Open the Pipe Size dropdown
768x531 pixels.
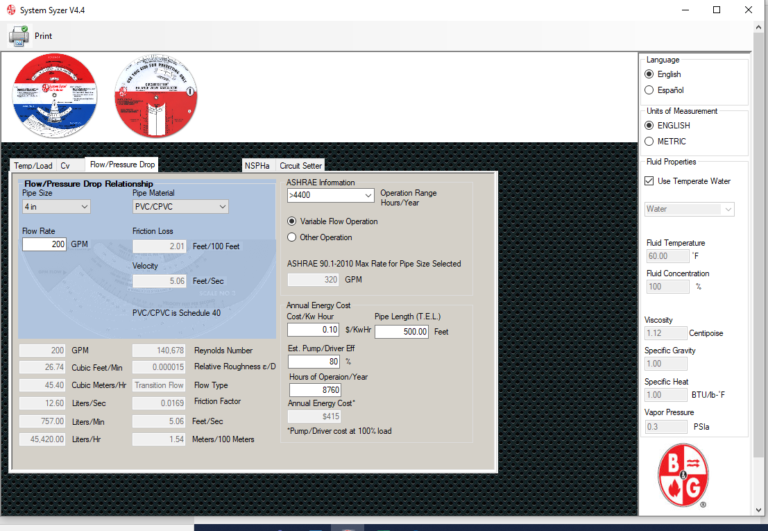(x=56, y=207)
